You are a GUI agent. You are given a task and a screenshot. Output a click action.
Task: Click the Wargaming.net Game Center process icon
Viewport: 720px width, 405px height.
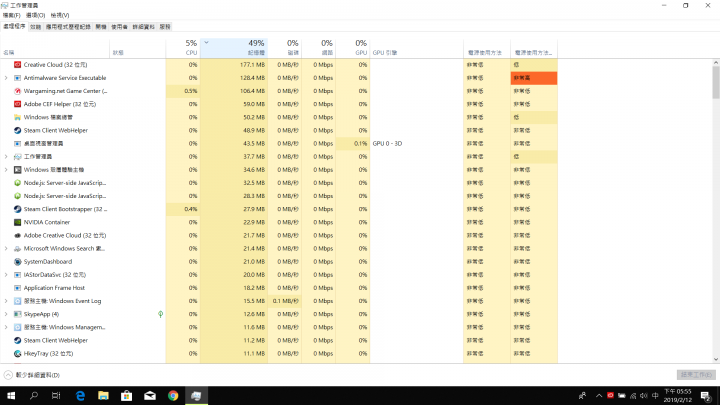coord(17,91)
